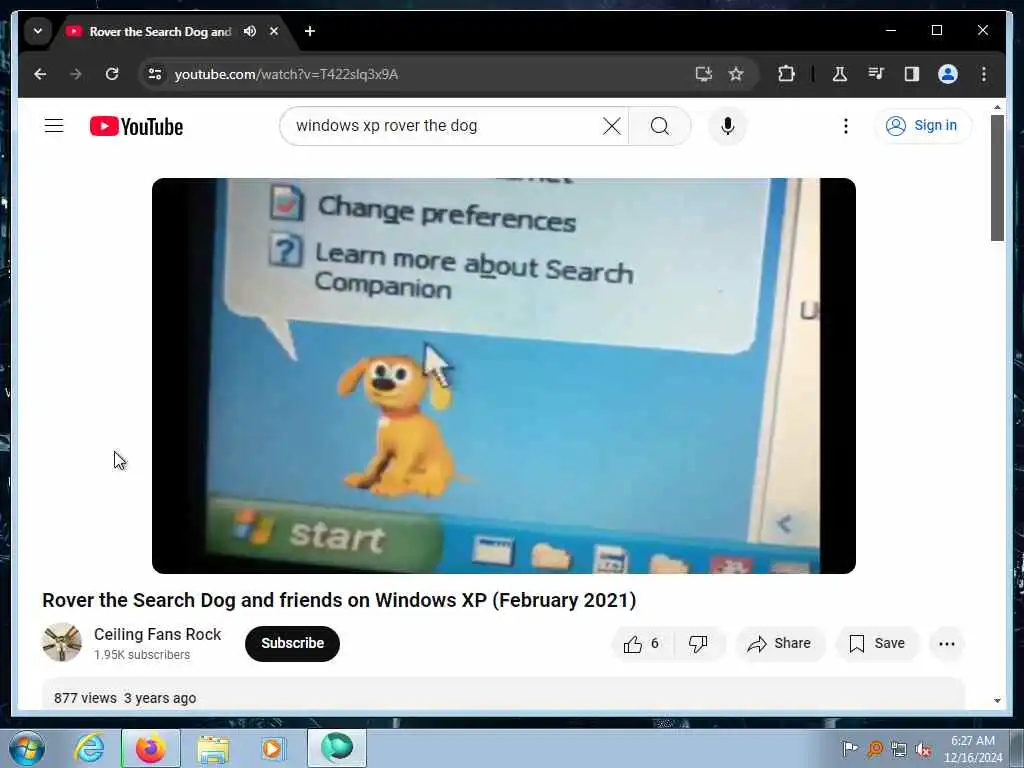Screen dimensions: 1024x768
Task: Open the Extensions puzzle icon
Action: point(786,74)
